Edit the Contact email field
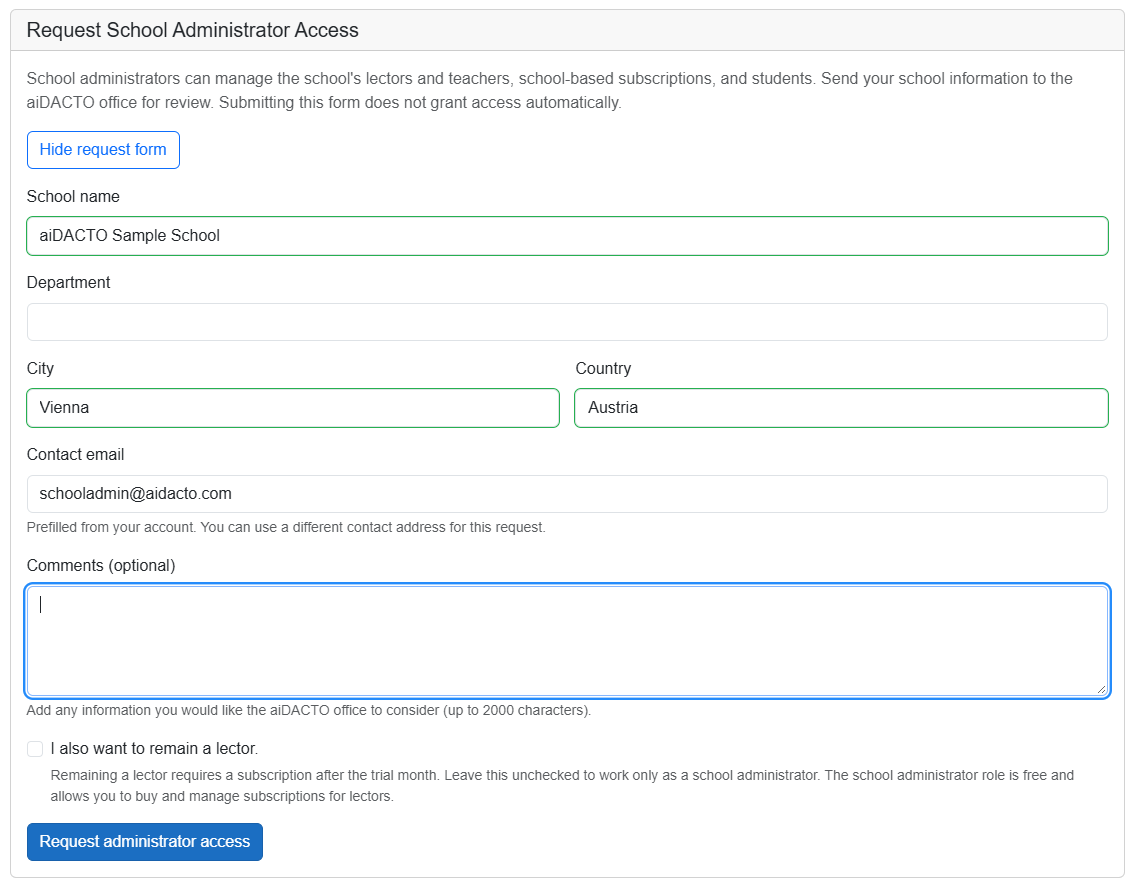Viewport: 1132px width, 889px height. pyautogui.click(x=567, y=493)
